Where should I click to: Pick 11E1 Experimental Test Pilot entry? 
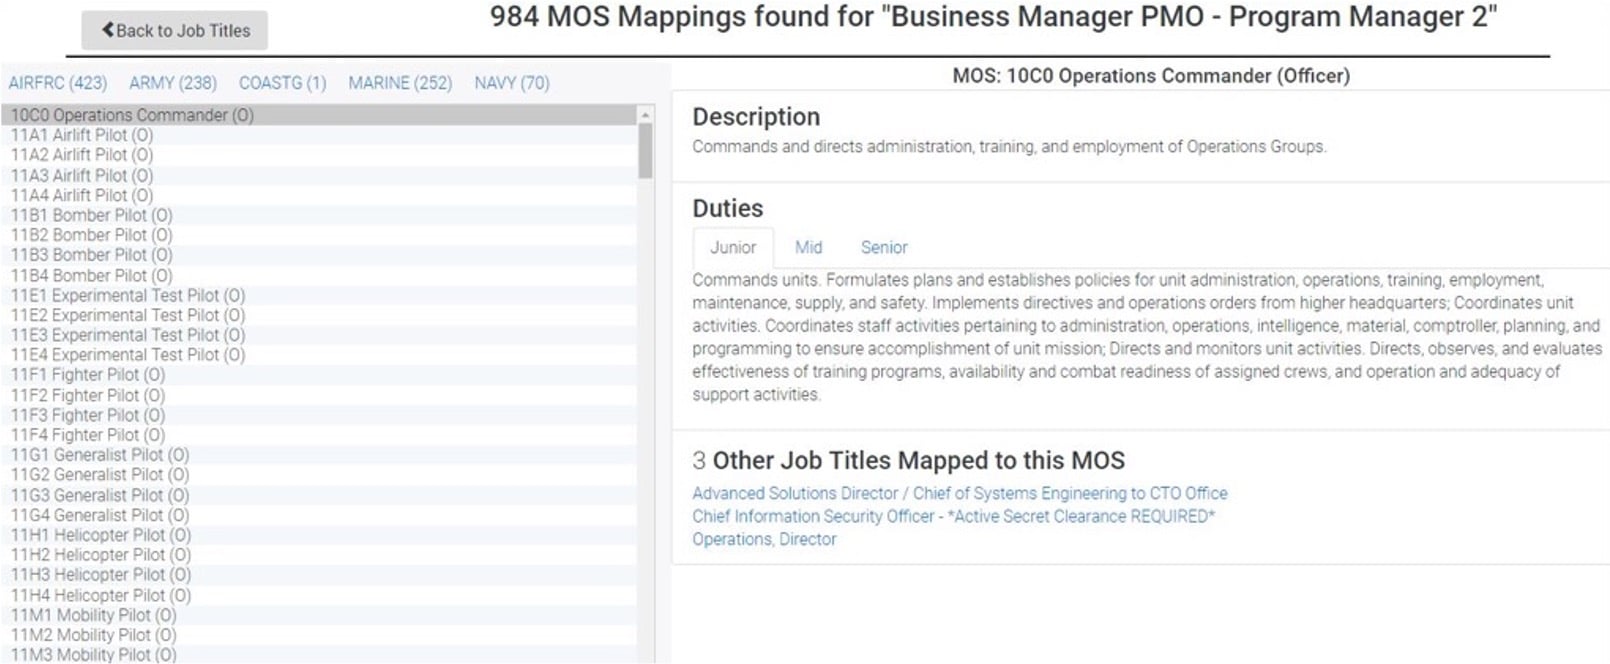[128, 295]
